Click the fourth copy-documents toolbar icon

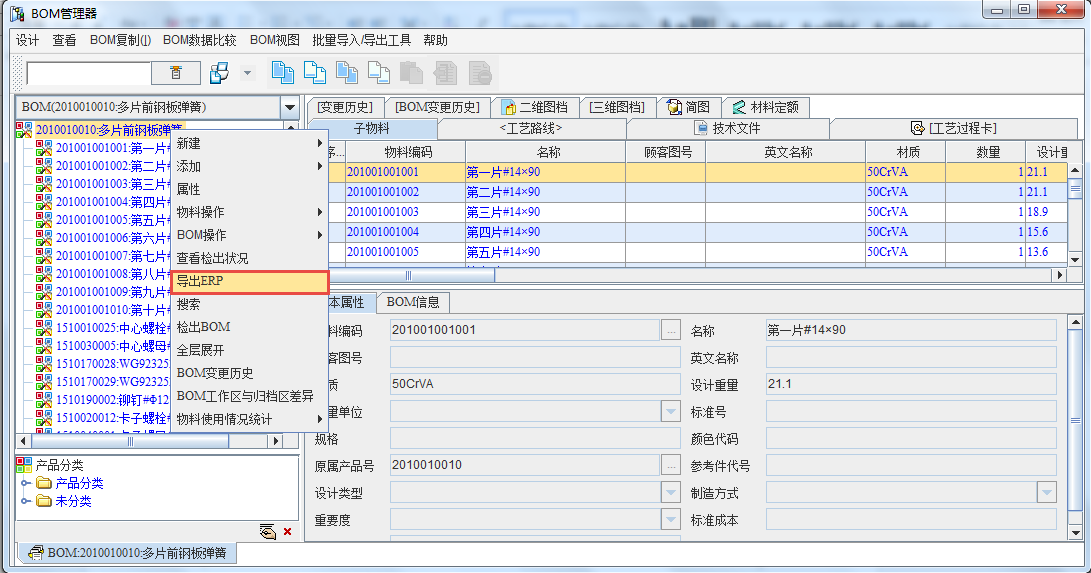pyautogui.click(x=379, y=72)
